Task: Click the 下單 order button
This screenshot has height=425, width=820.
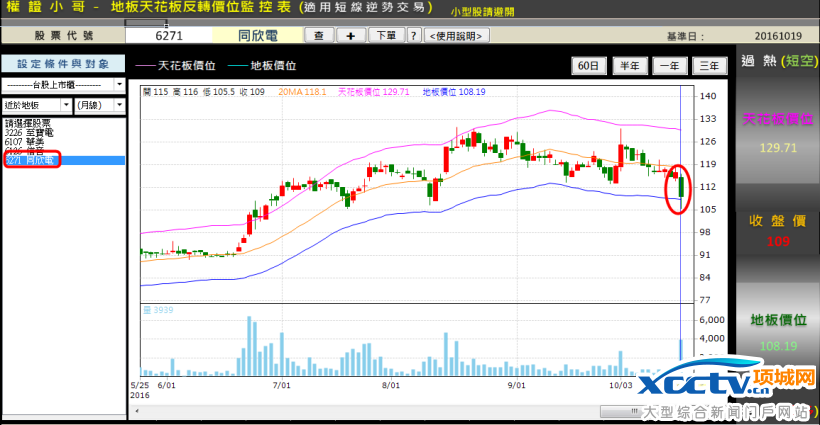Action: click(385, 35)
